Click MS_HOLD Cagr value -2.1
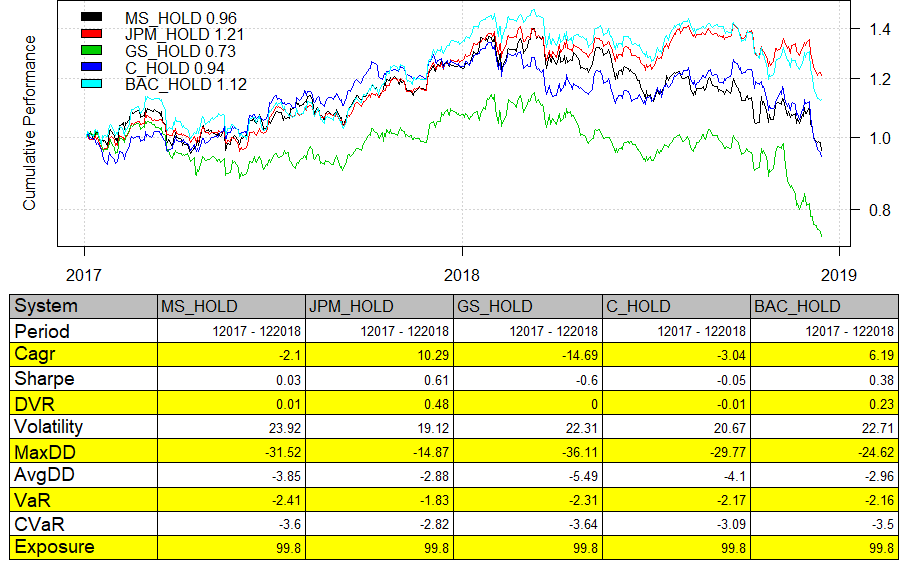 288,355
